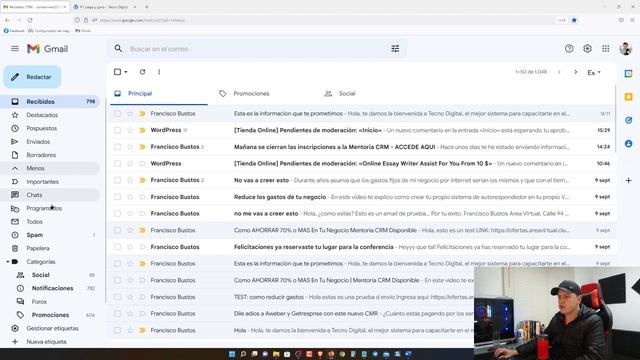This screenshot has width=640, height=360.
Task: Select the No vas a creer esto email checkbox
Action: (117, 180)
